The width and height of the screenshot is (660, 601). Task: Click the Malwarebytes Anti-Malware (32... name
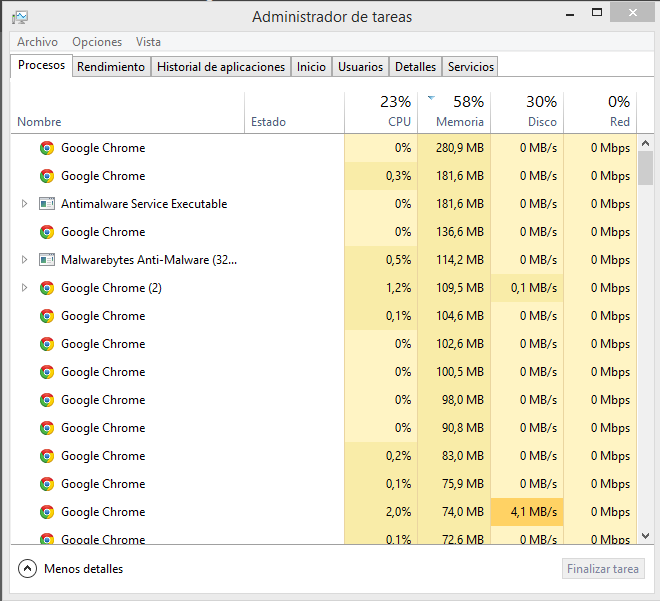tap(149, 260)
